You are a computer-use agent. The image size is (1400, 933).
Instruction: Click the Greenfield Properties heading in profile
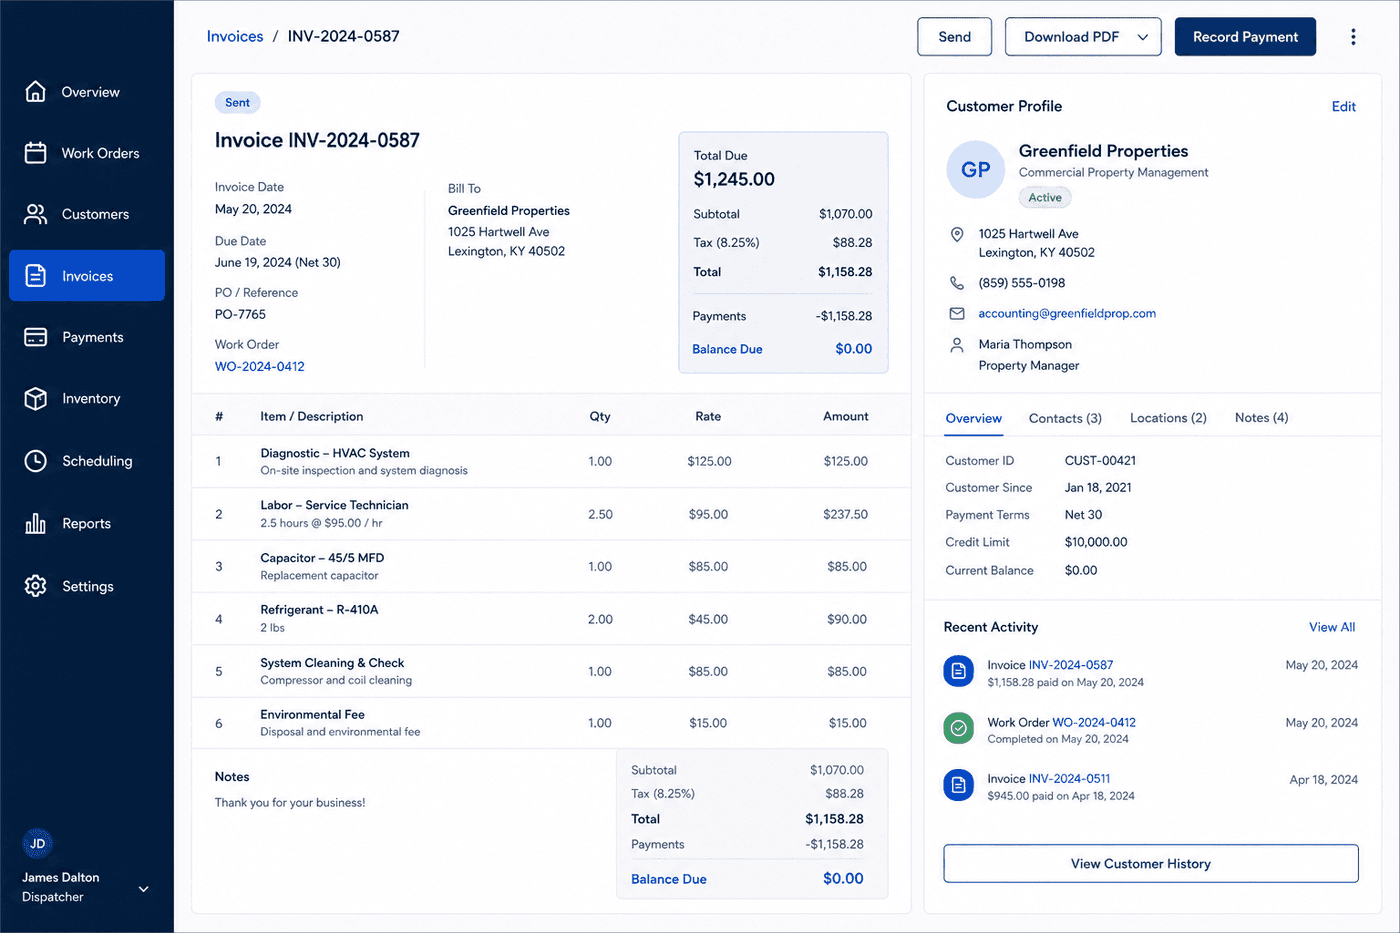point(1103,151)
